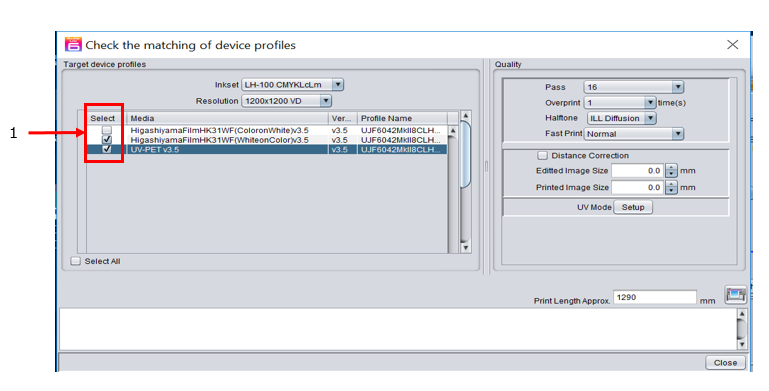Decrease Printed Image Size with down stepper
The width and height of the screenshot is (769, 391).
[671, 191]
